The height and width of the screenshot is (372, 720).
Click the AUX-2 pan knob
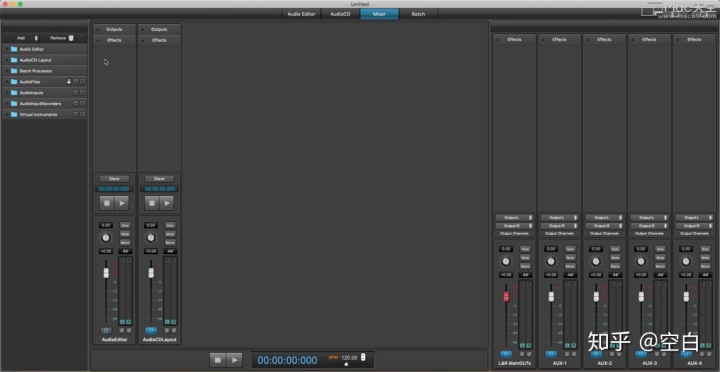[596, 261]
